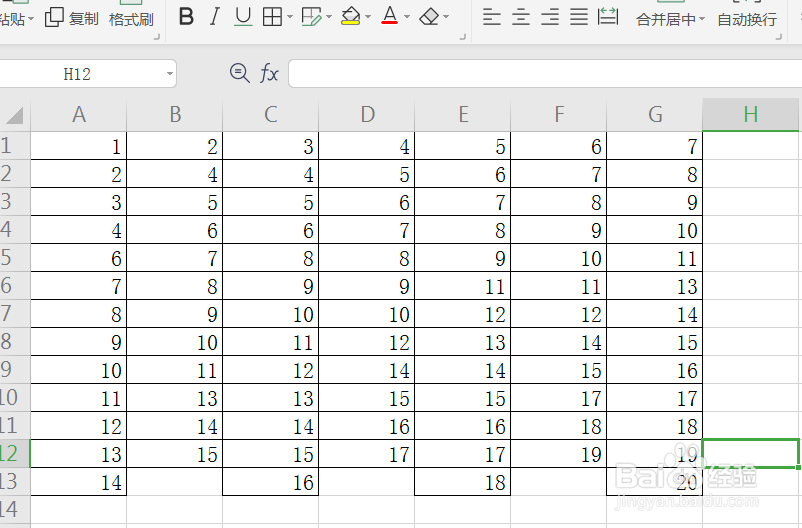This screenshot has height=528, width=802.
Task: Click cell B10 containing 13
Action: click(x=175, y=398)
